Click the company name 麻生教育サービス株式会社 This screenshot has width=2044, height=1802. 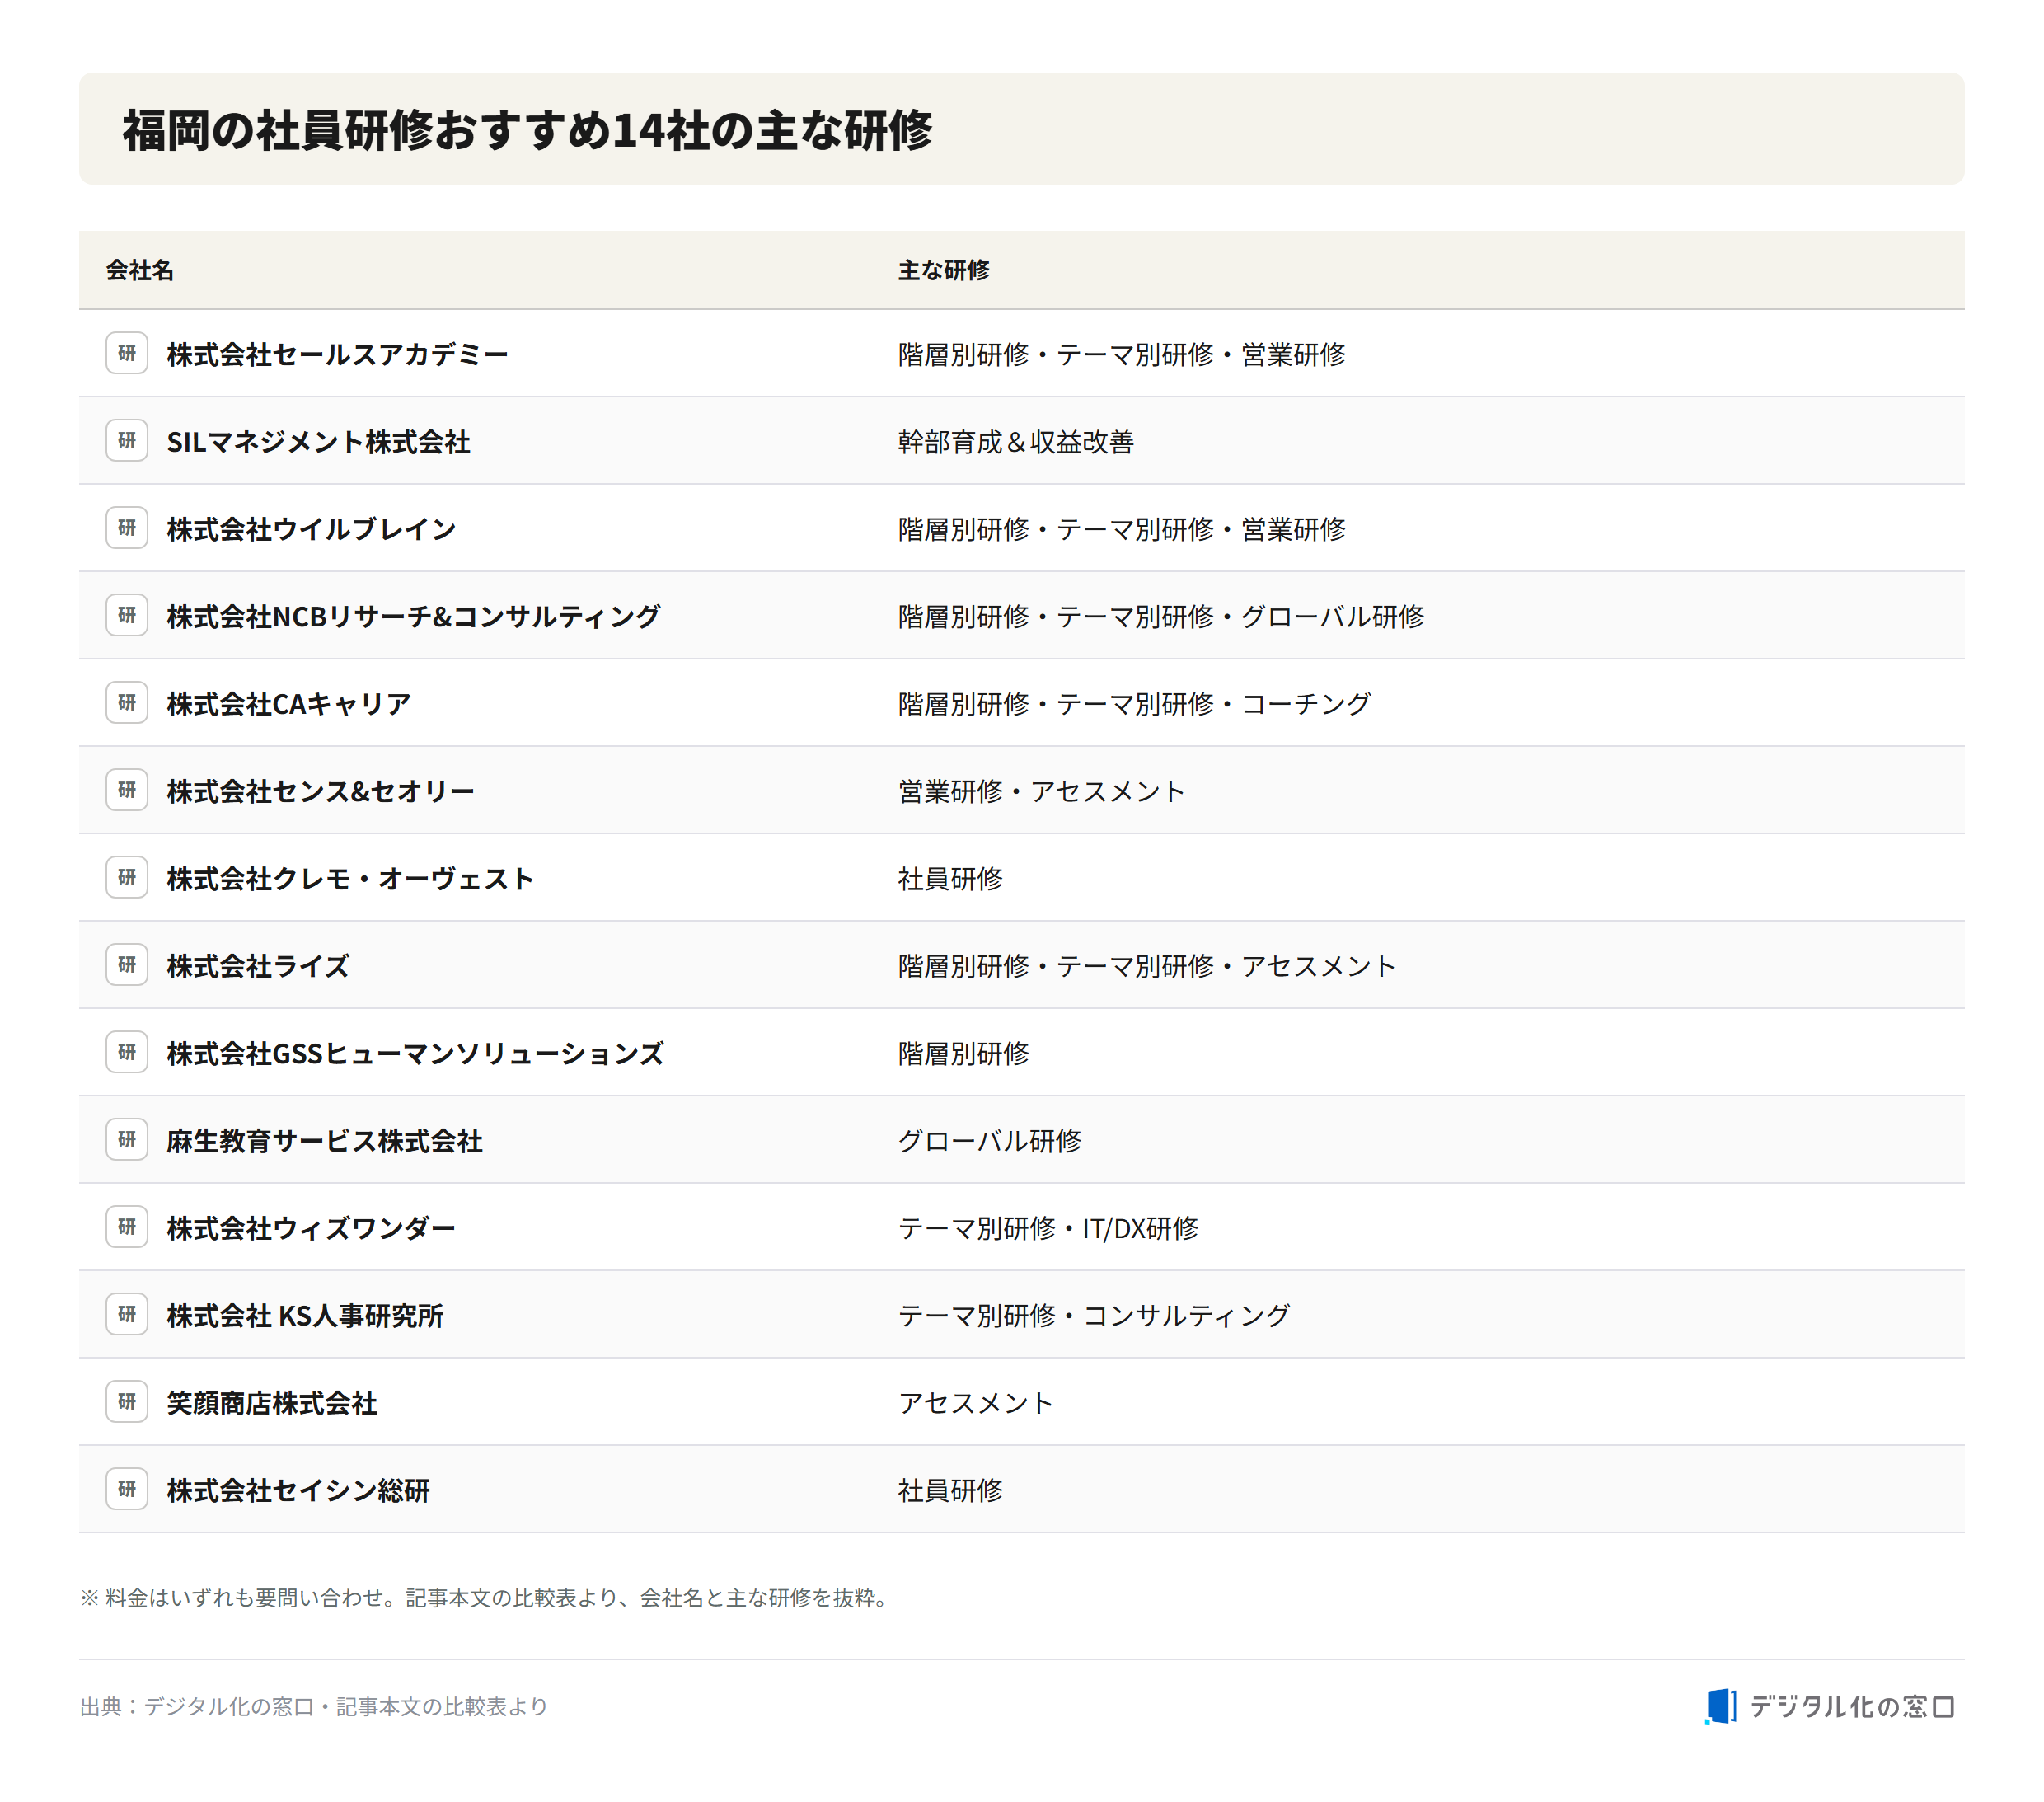coord(325,1141)
